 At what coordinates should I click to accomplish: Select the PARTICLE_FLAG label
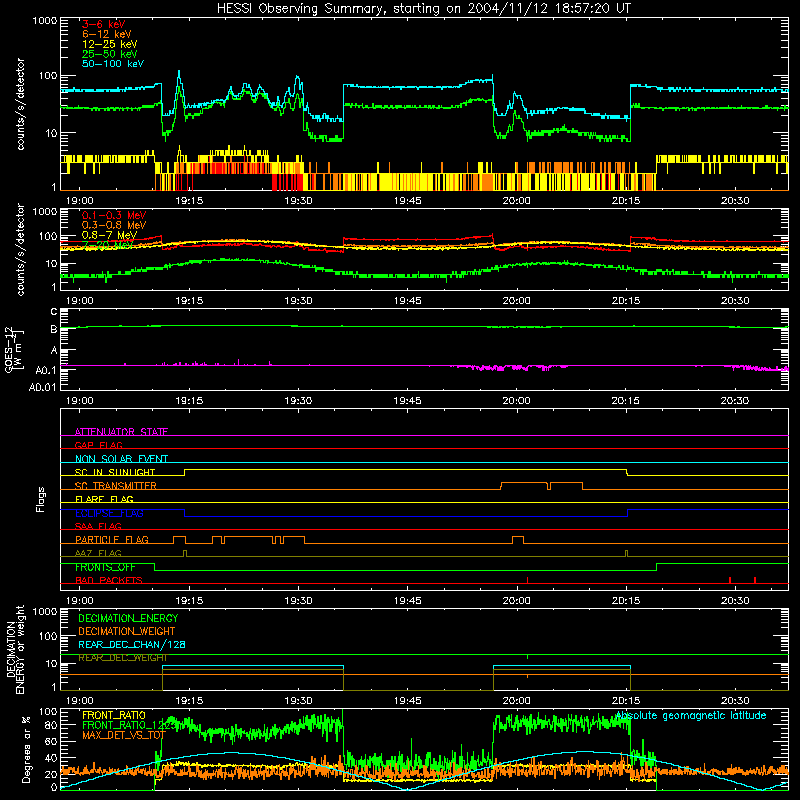[x=112, y=540]
